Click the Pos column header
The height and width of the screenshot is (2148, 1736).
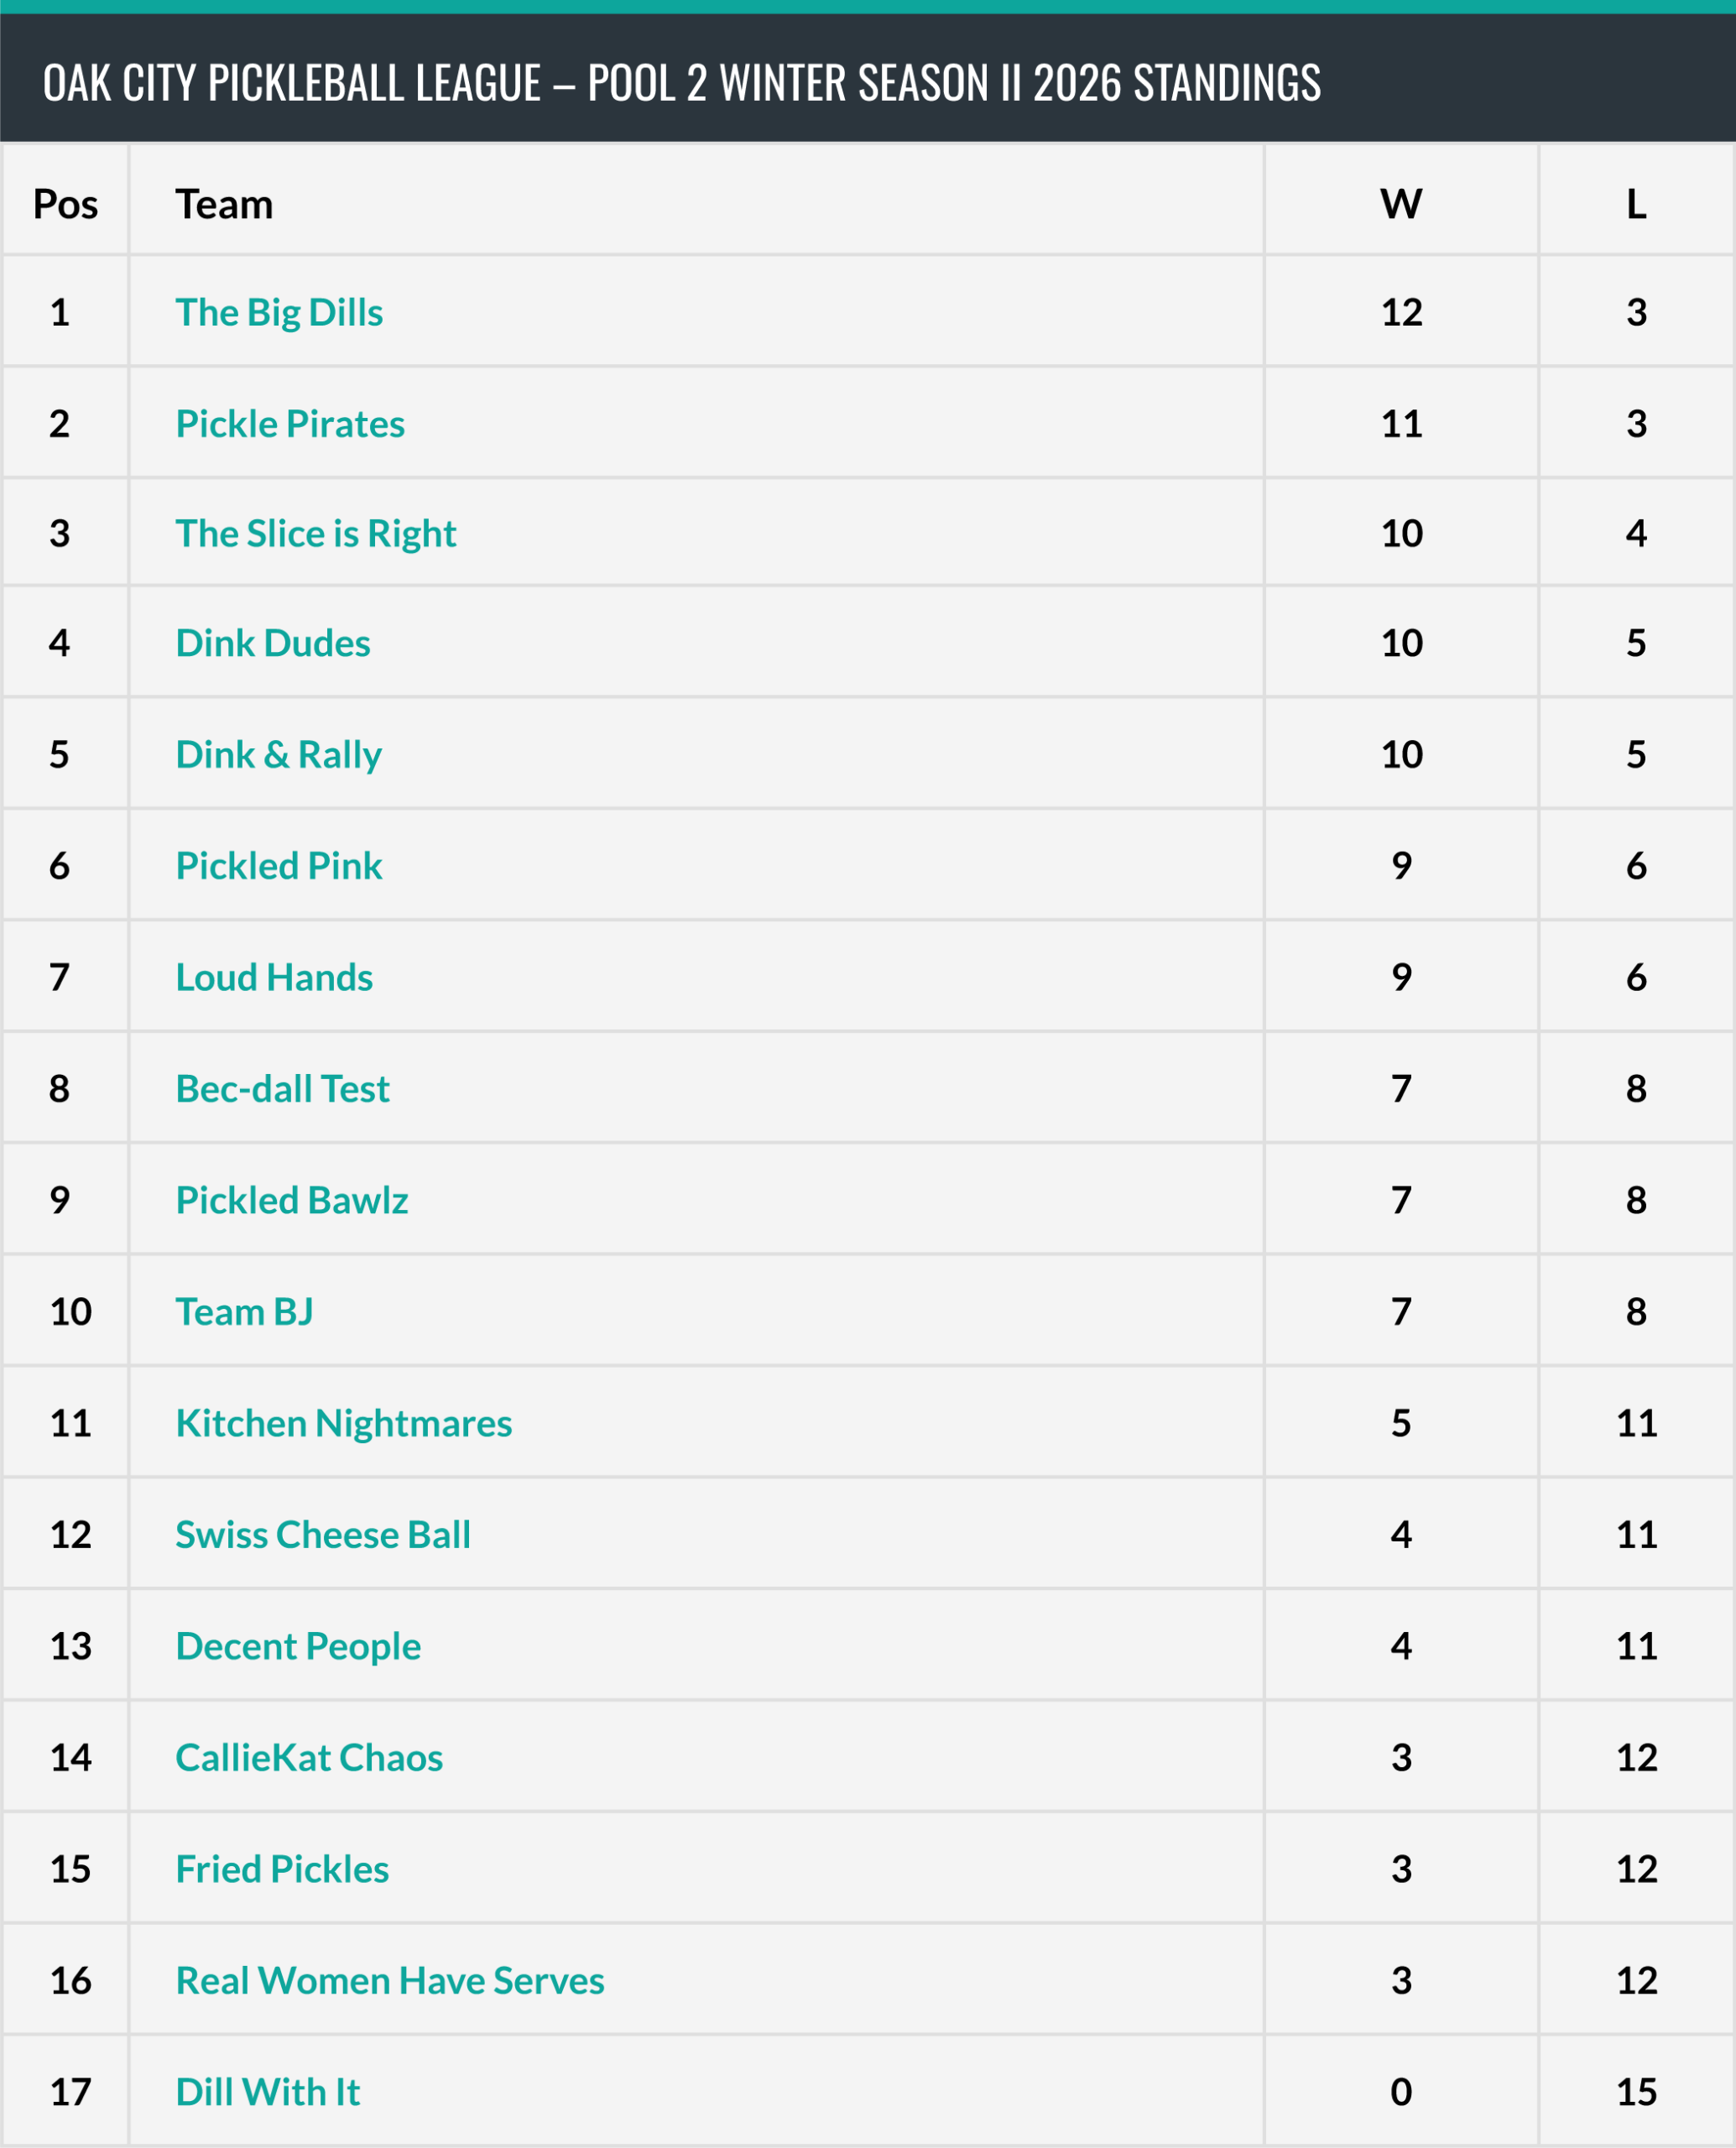point(65,204)
